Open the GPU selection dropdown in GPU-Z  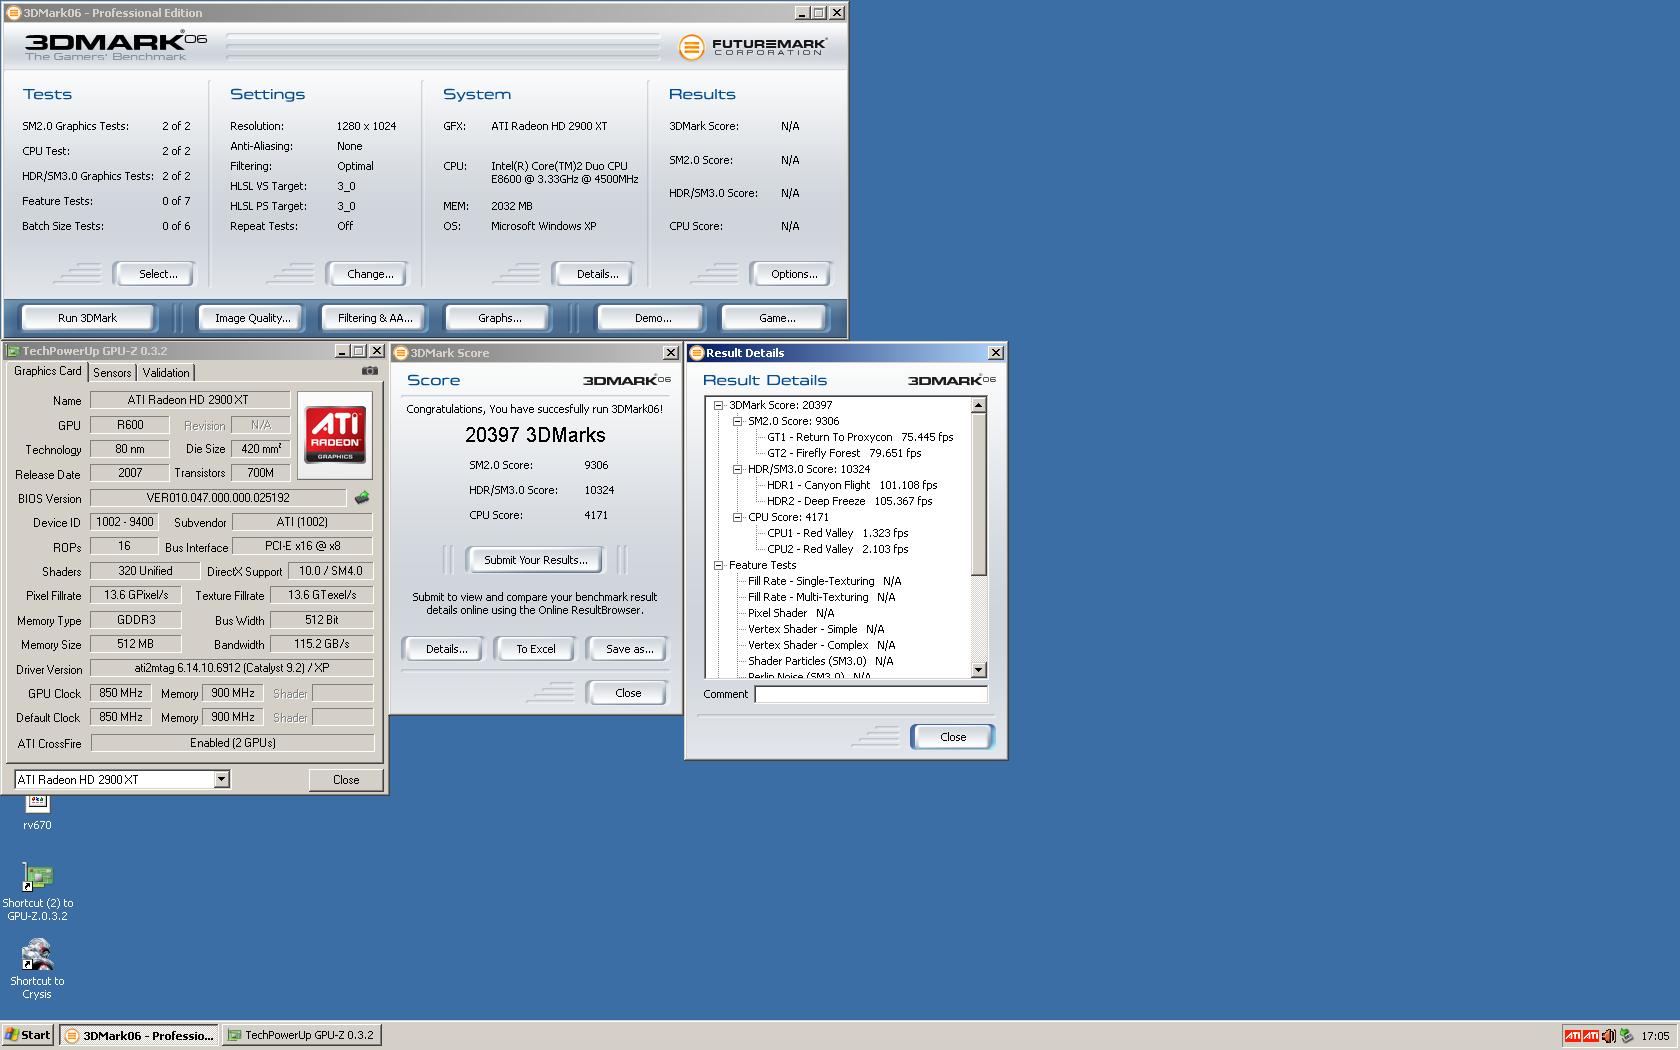coord(222,779)
